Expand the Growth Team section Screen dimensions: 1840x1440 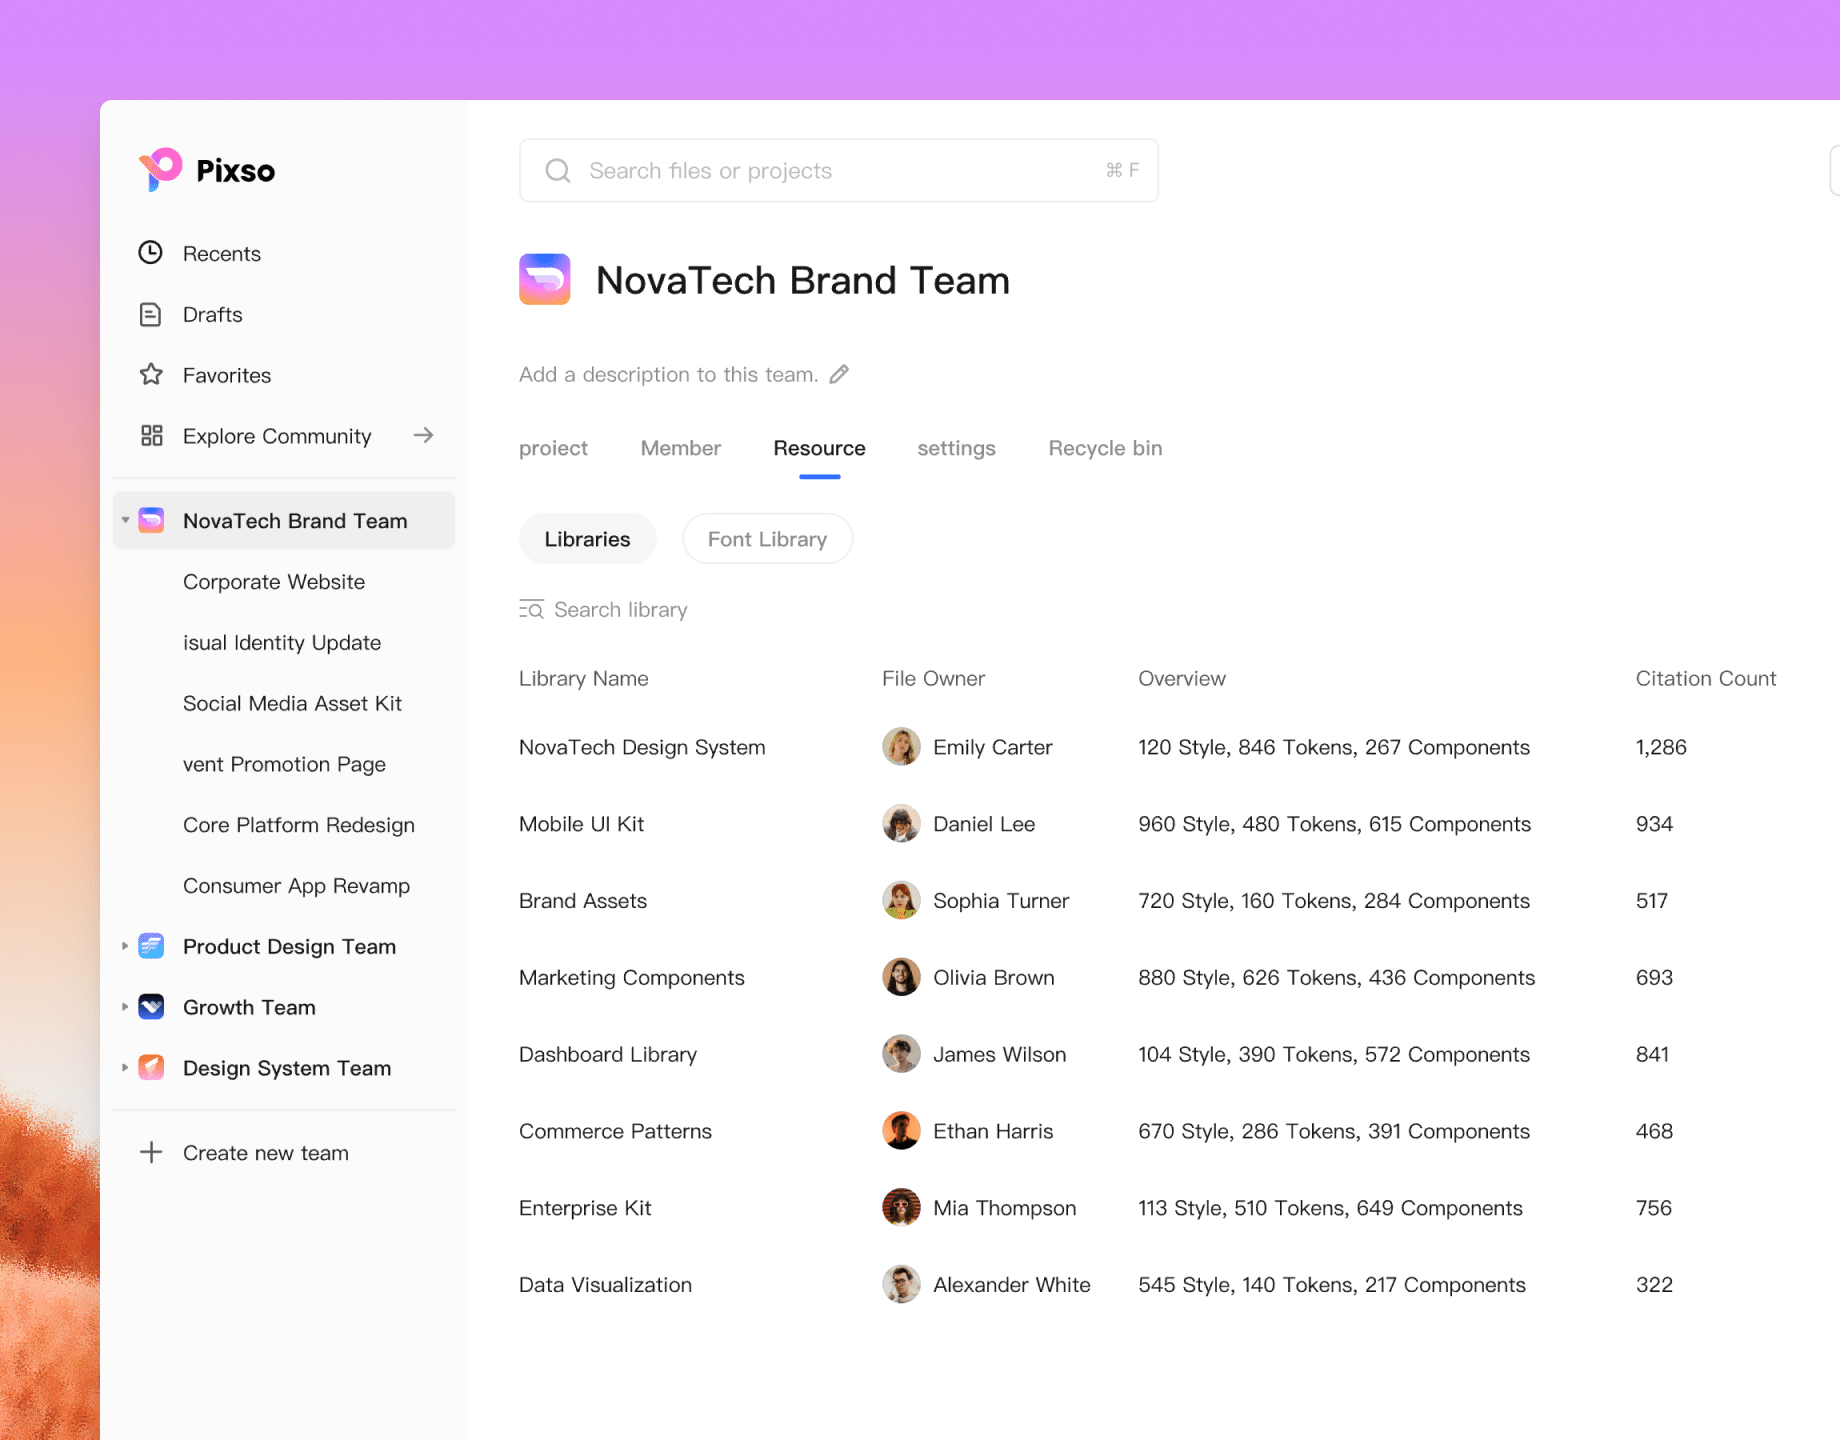tap(124, 1007)
